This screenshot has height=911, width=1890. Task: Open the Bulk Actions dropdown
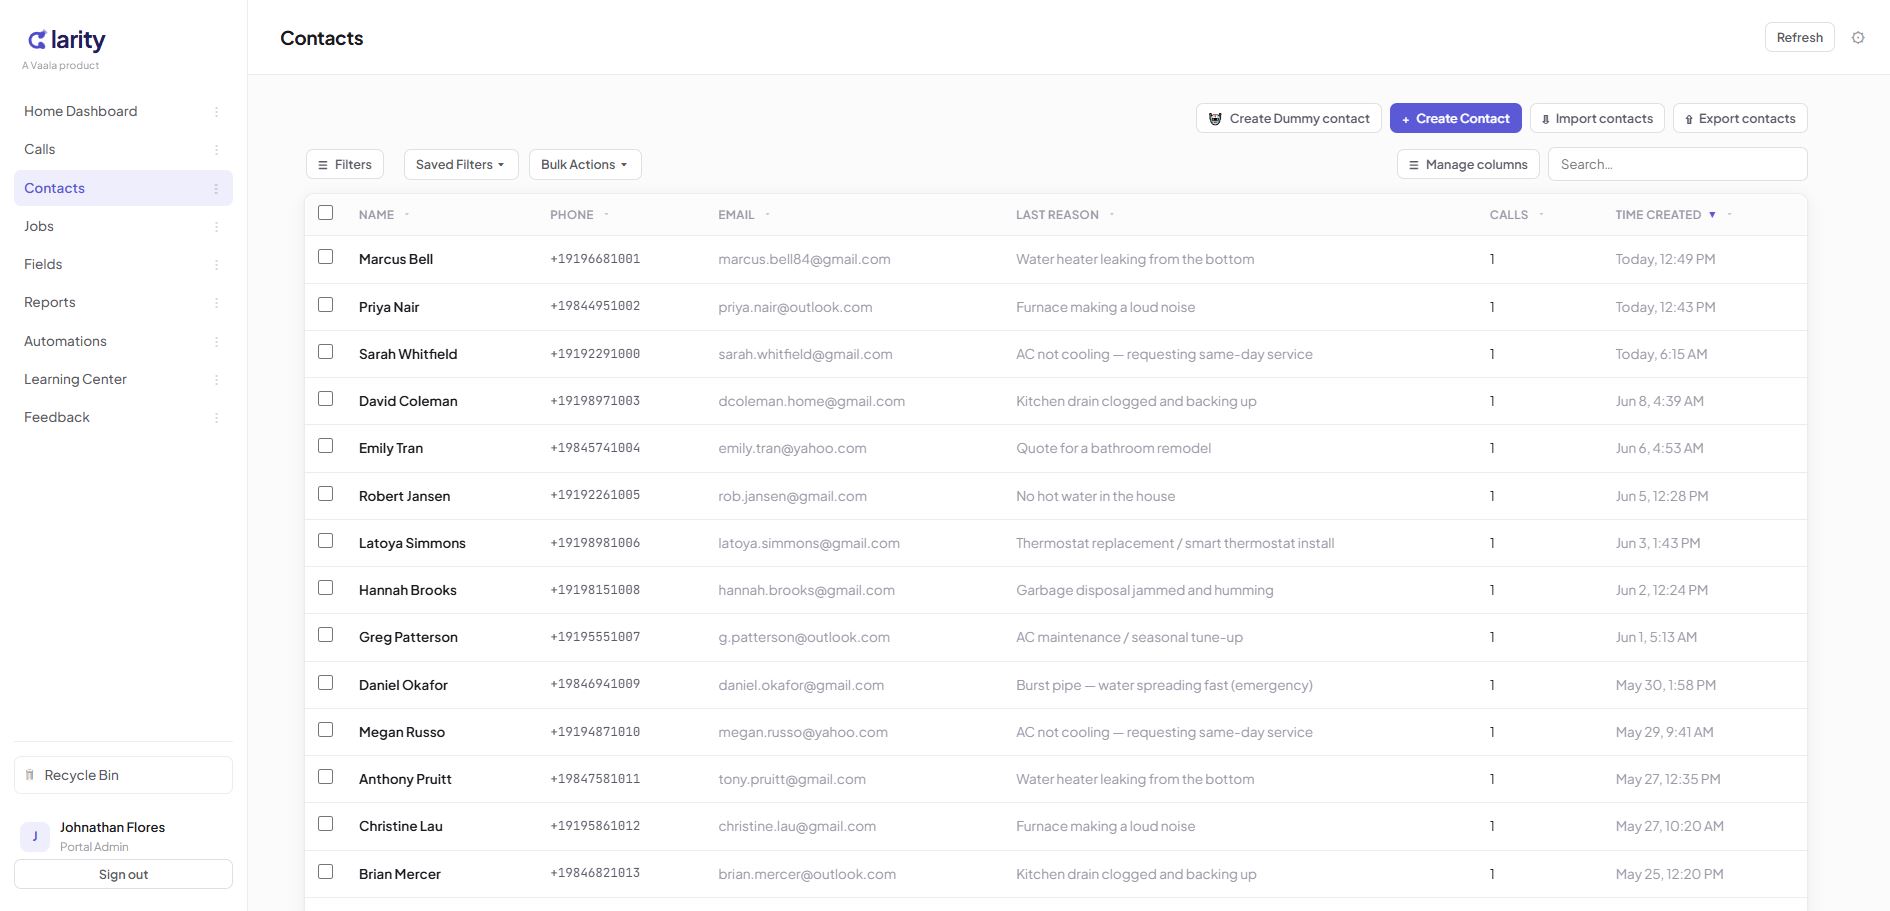[x=585, y=164]
